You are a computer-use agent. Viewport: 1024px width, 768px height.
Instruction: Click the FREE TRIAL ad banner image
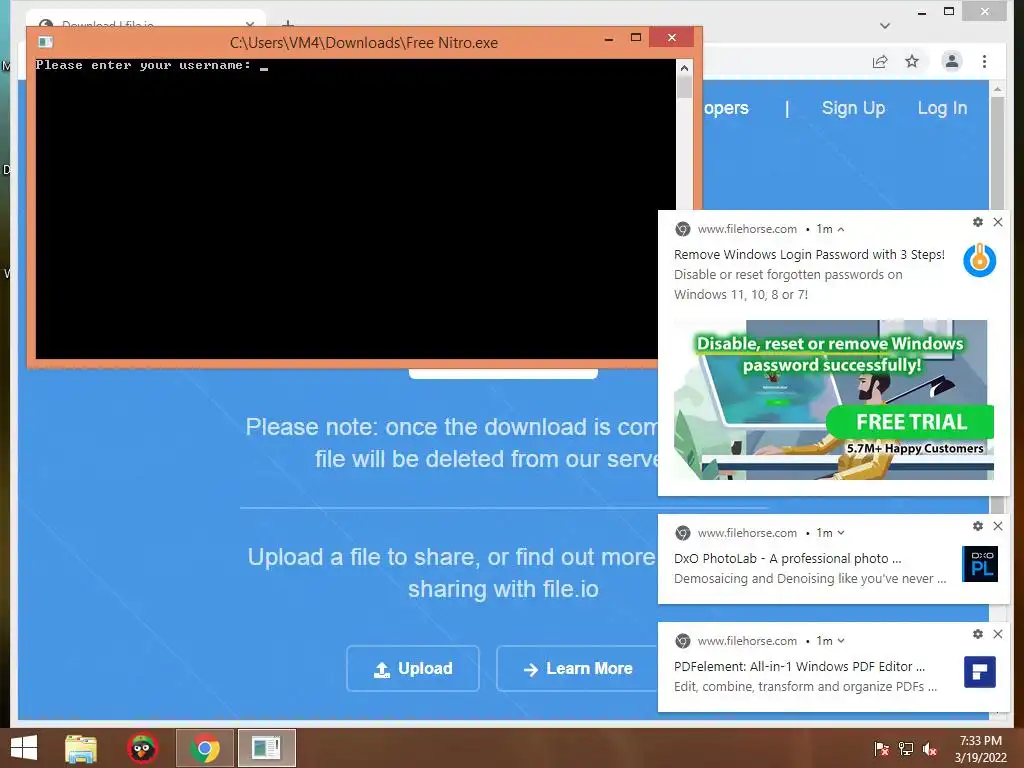click(x=833, y=400)
